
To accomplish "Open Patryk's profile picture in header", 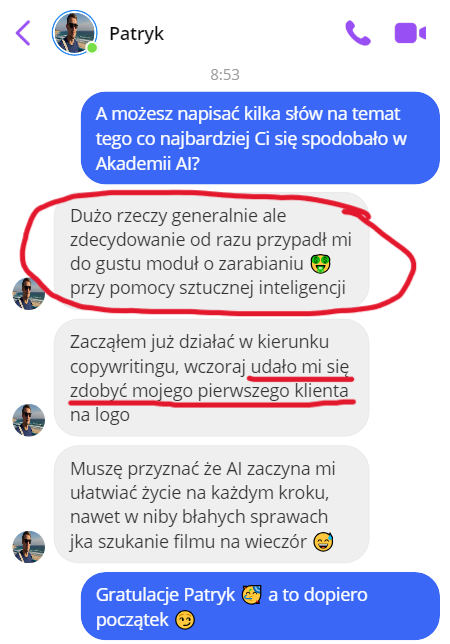I will click(74, 33).
